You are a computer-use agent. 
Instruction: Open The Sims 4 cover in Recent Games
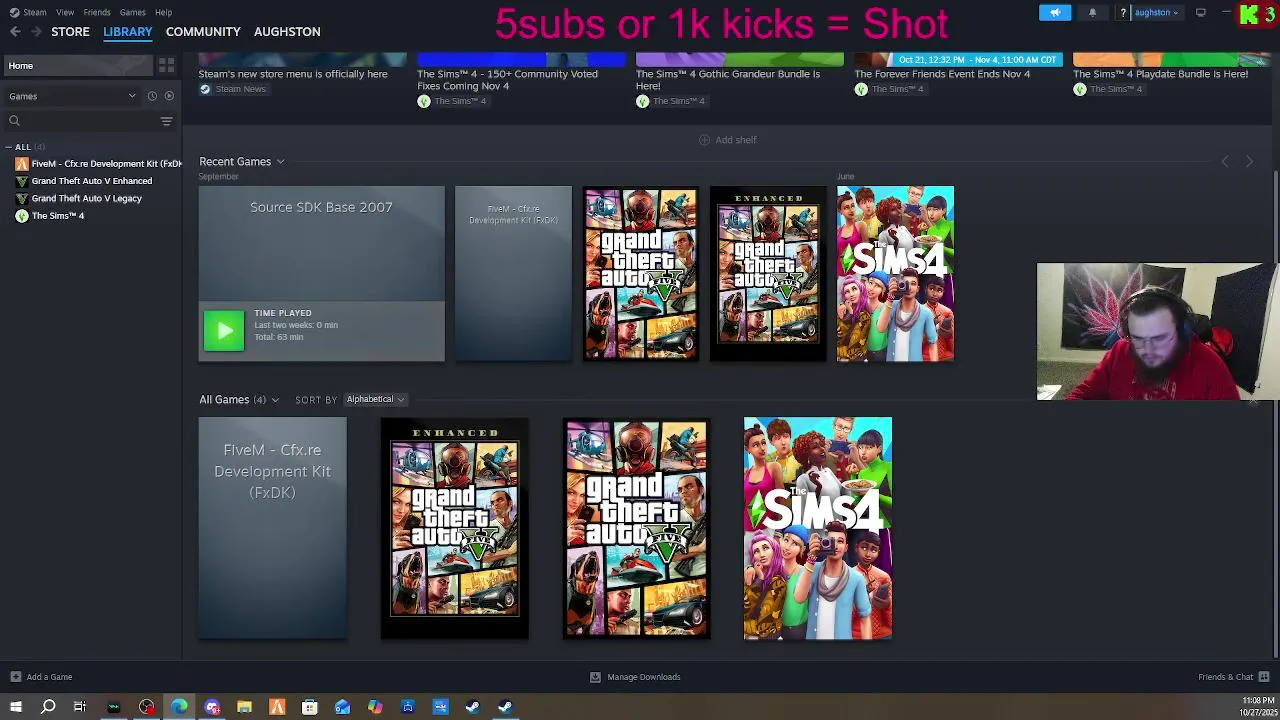click(895, 273)
